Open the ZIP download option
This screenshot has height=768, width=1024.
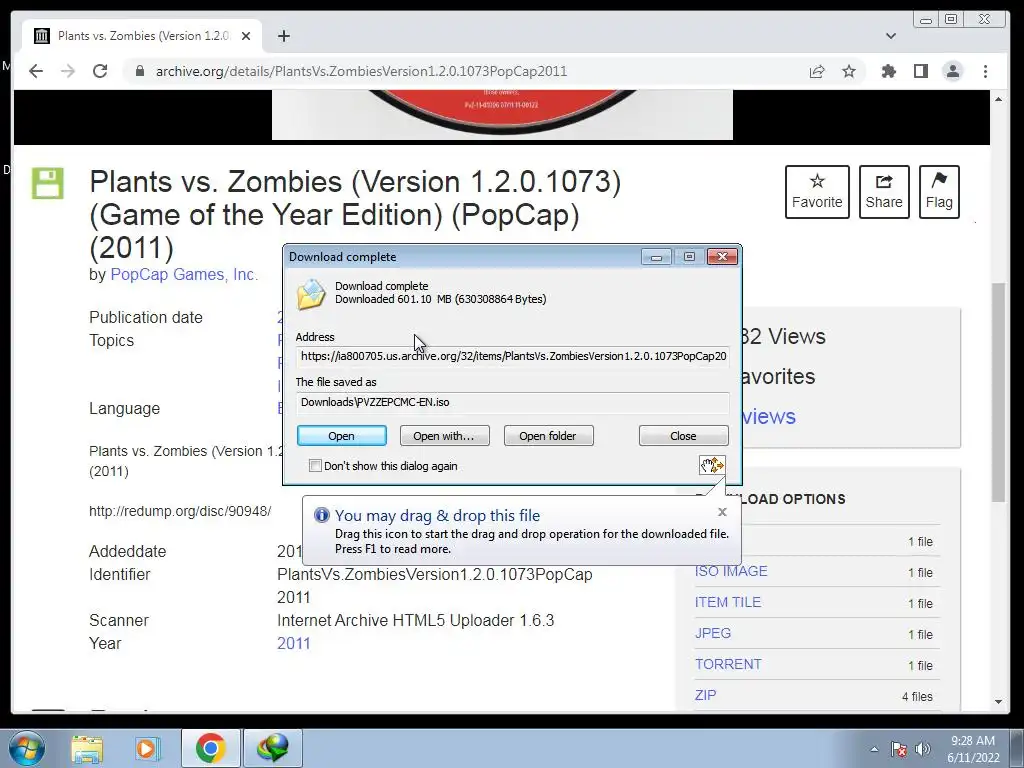pyautogui.click(x=705, y=696)
